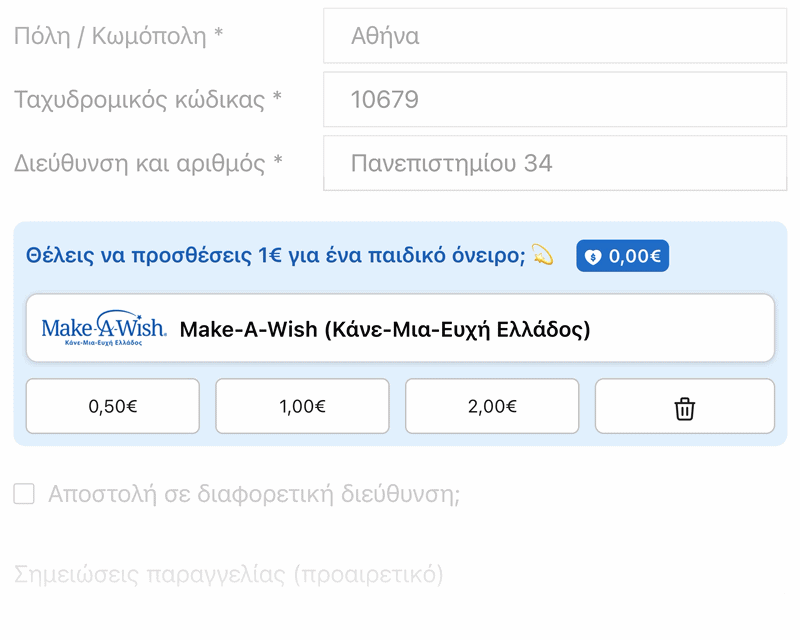Click the postal code field showing 10679
Image resolution: width=800 pixels, height=640 pixels.
point(554,99)
